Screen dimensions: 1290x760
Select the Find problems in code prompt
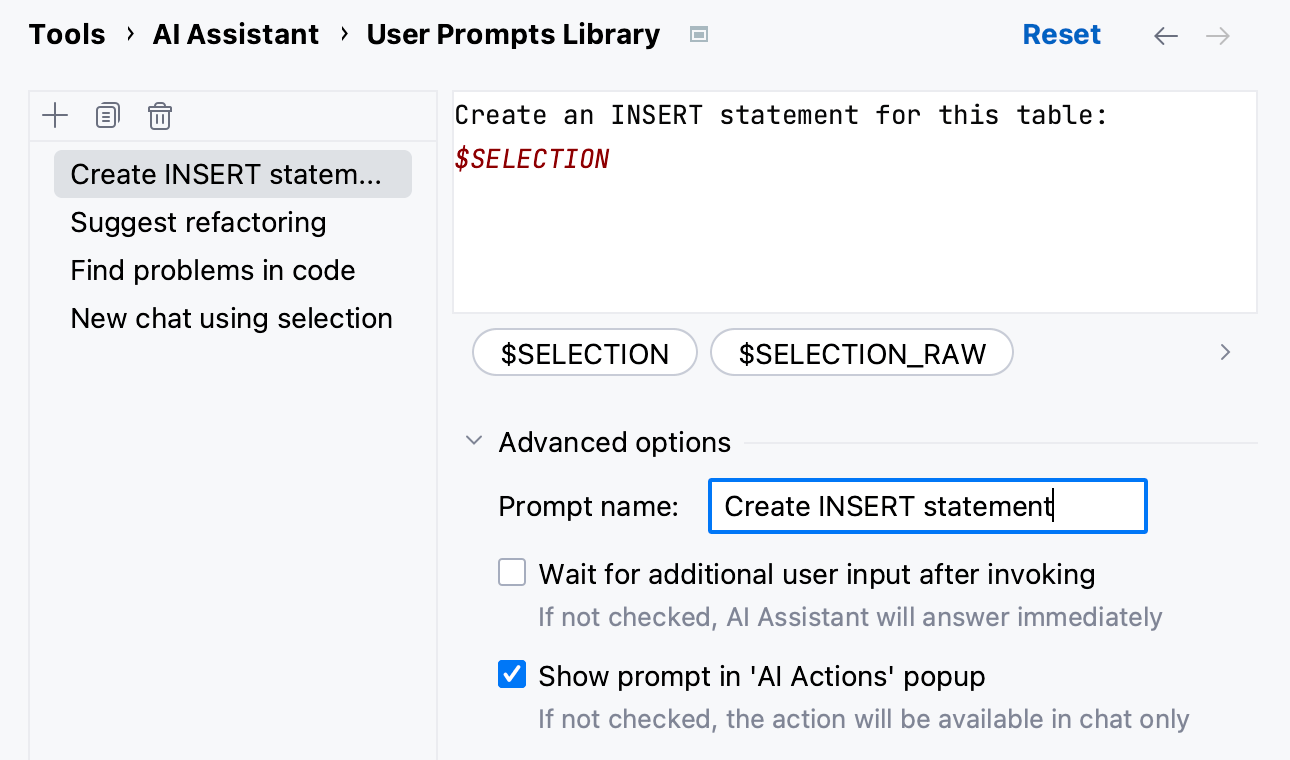pyautogui.click(x=233, y=270)
